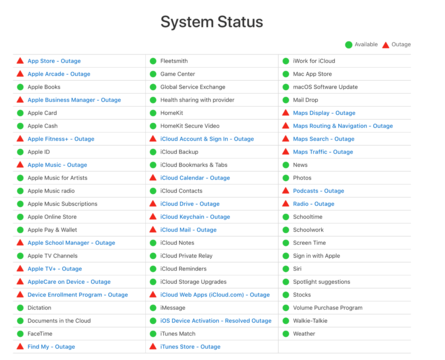
Task: Click the System Status heading
Action: coord(212,22)
